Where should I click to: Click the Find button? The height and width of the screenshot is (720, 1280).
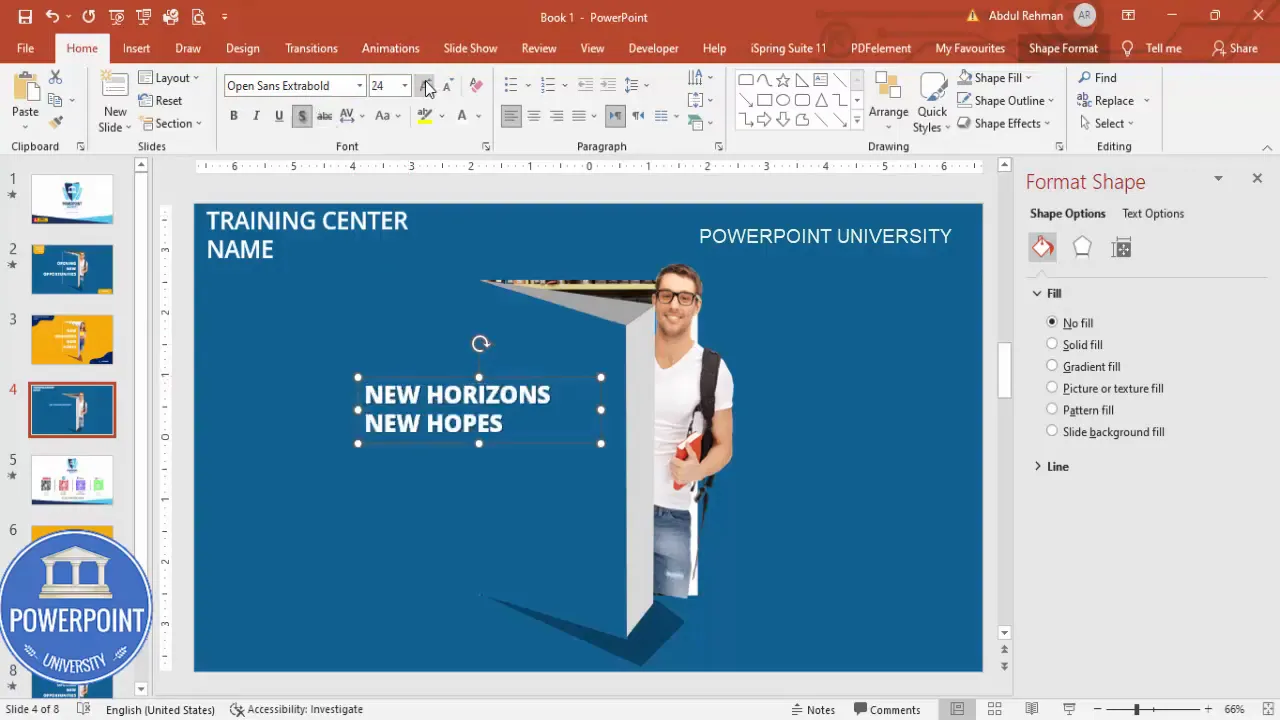1097,78
